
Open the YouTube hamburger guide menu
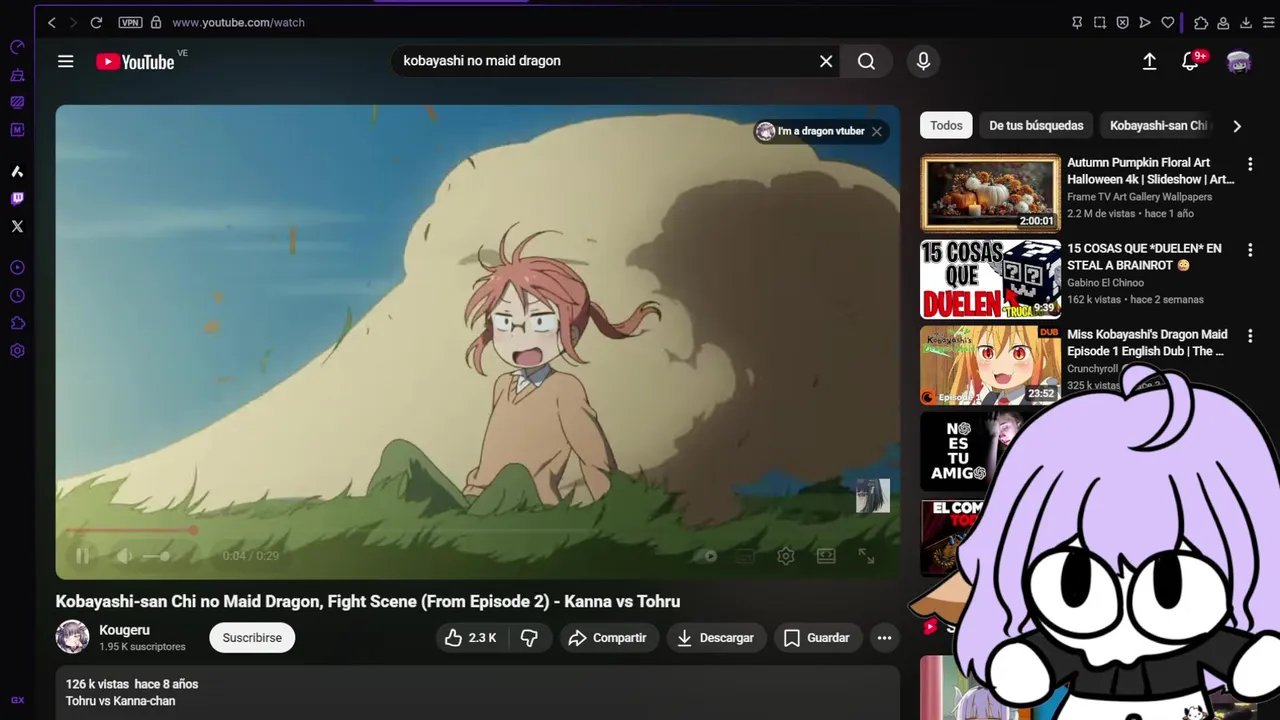[66, 61]
